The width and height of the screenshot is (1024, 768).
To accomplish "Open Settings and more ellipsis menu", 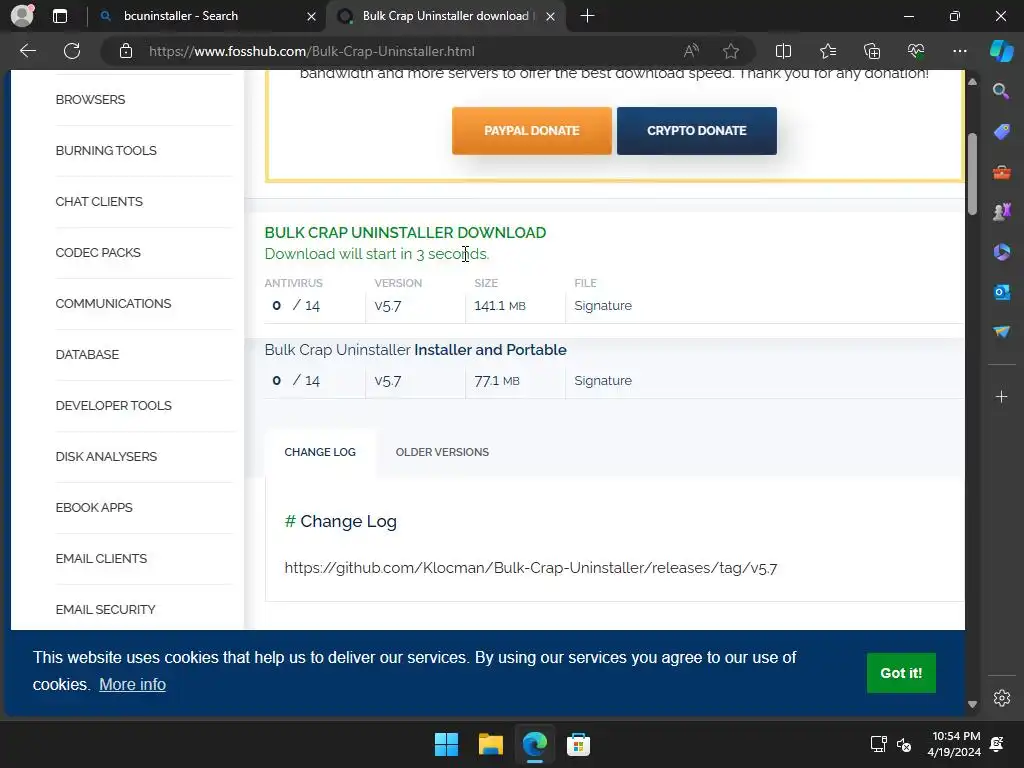I will click(959, 51).
